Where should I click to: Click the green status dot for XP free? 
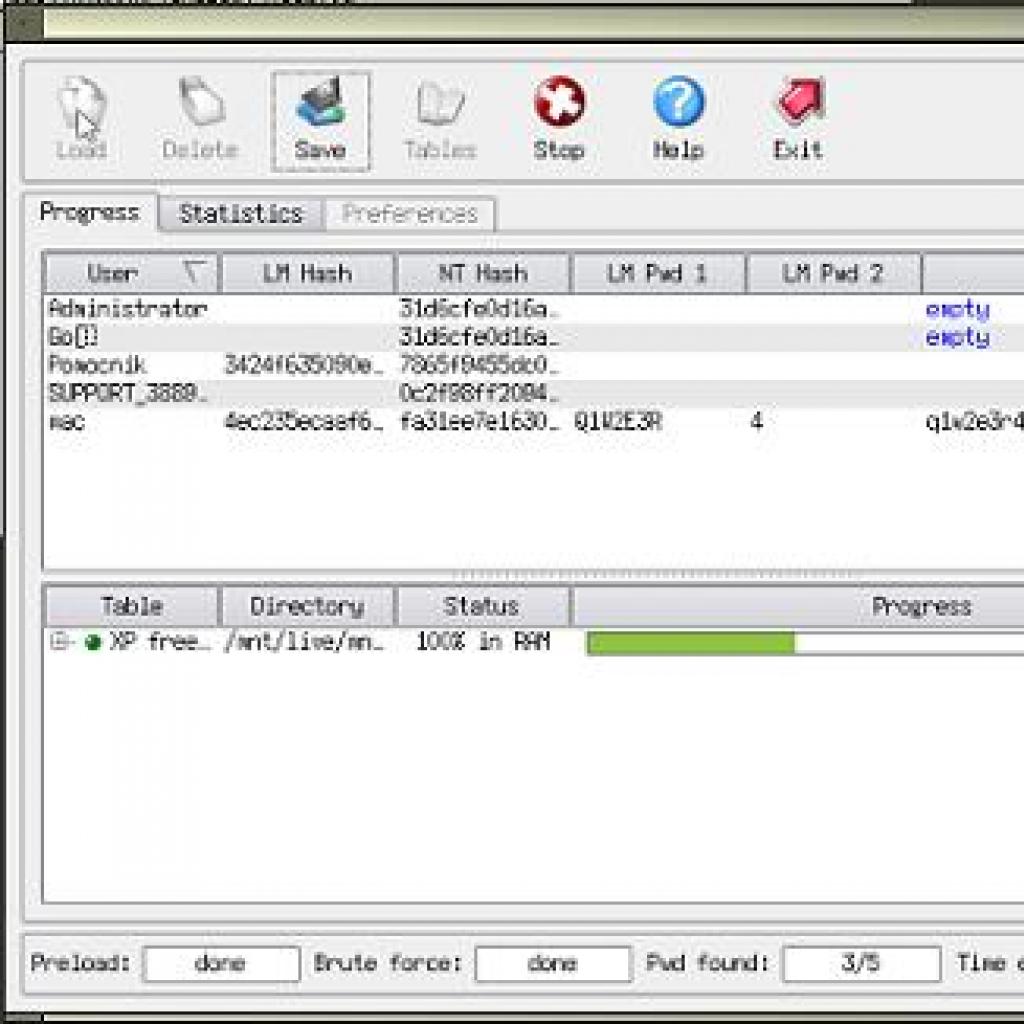click(93, 643)
